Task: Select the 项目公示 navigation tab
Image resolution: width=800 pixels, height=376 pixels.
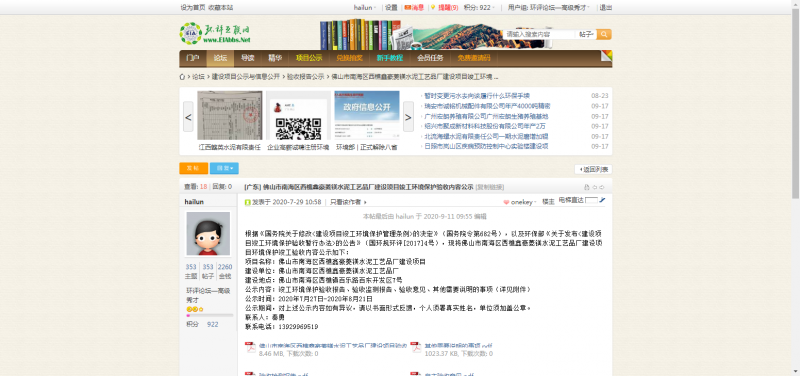Action: (309, 58)
